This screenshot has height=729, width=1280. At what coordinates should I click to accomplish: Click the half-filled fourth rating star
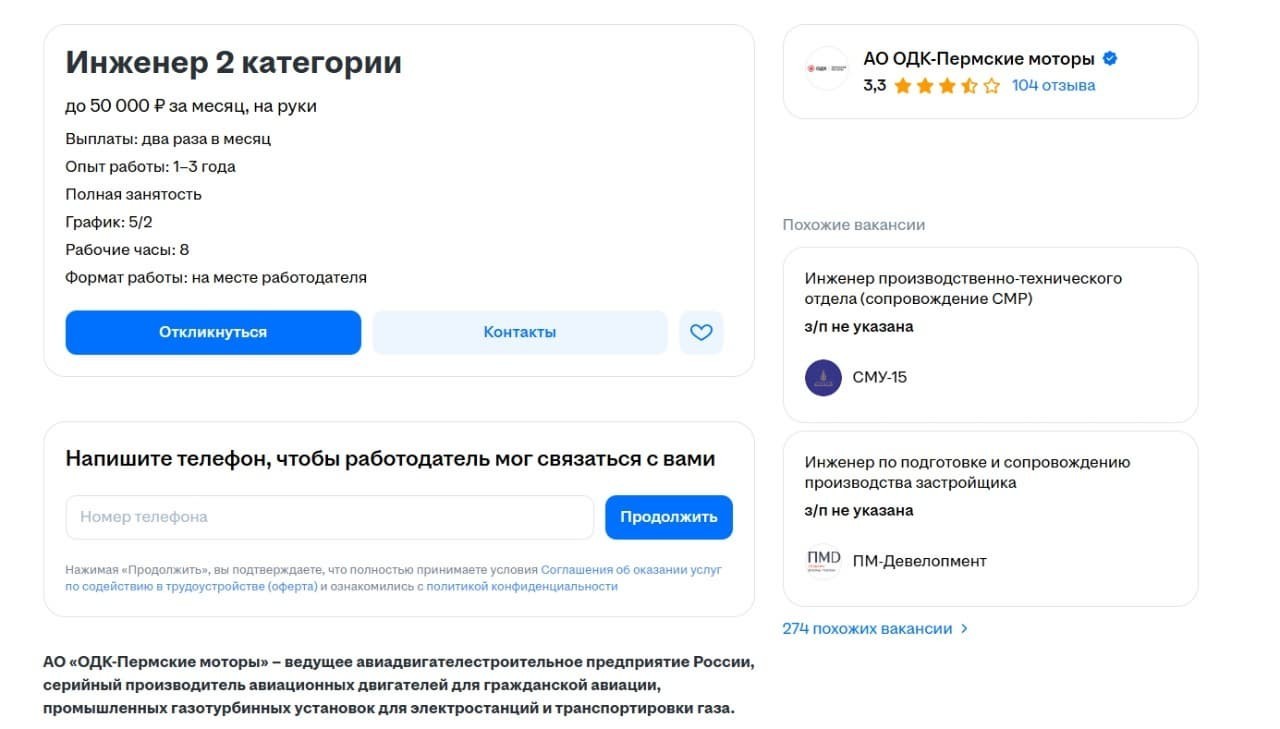[x=970, y=86]
